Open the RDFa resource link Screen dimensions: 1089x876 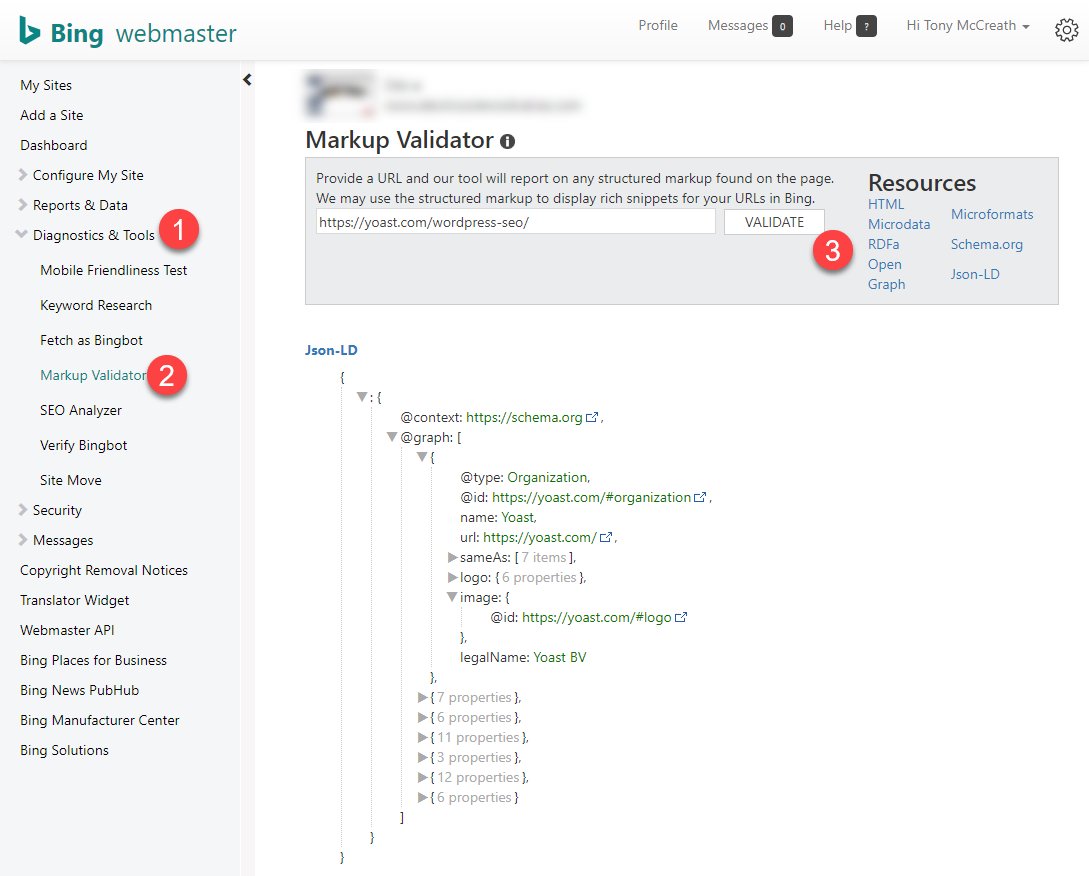[883, 245]
